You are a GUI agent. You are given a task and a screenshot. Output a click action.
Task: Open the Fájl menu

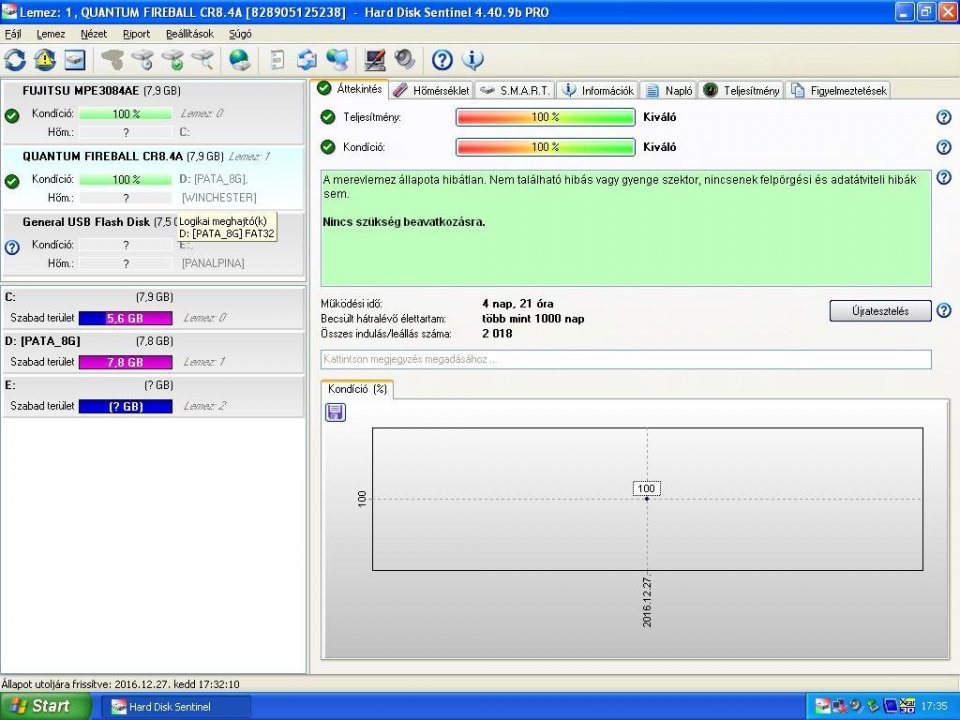point(13,34)
